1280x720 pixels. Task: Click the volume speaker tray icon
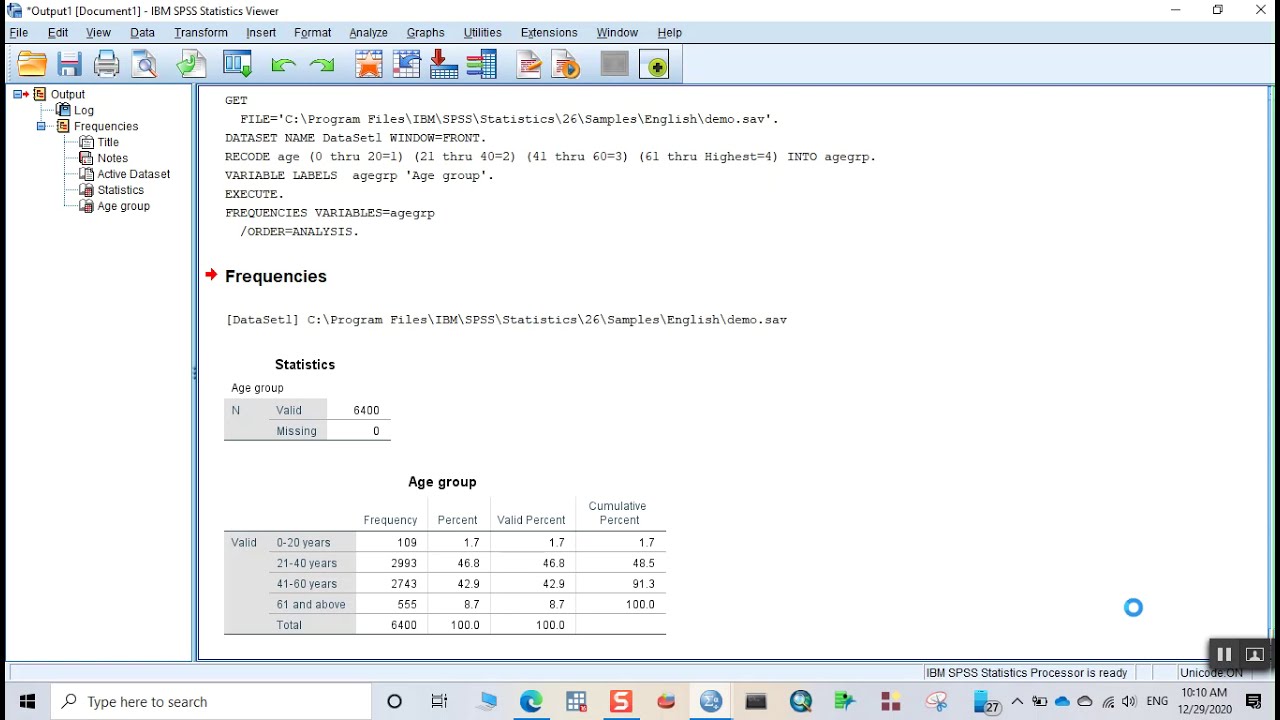1129,702
